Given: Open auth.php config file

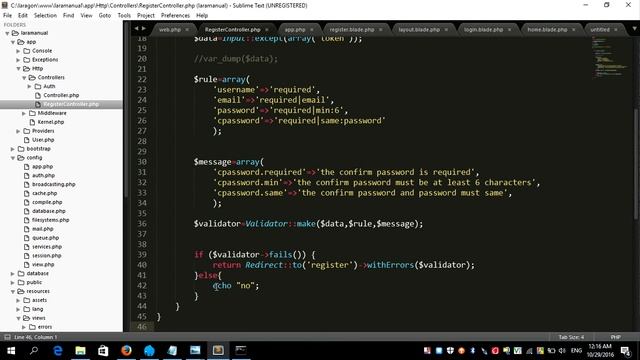Looking at the screenshot, I should (43, 176).
